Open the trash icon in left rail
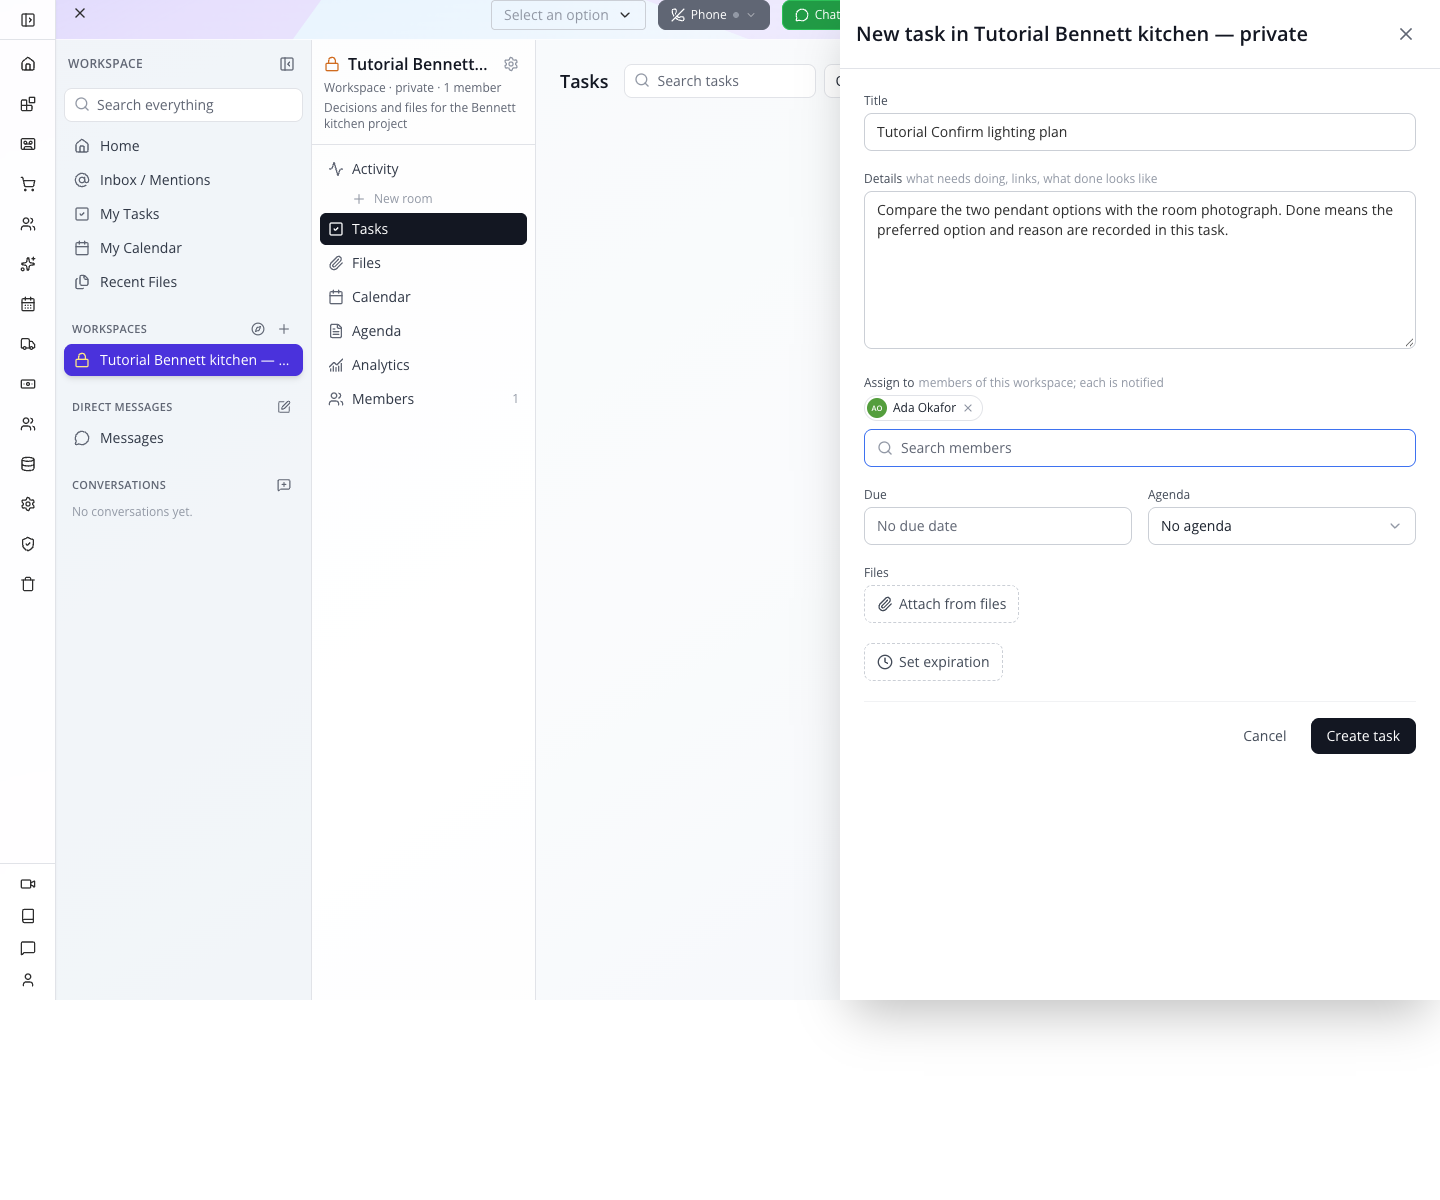This screenshot has width=1440, height=1200. point(28,584)
